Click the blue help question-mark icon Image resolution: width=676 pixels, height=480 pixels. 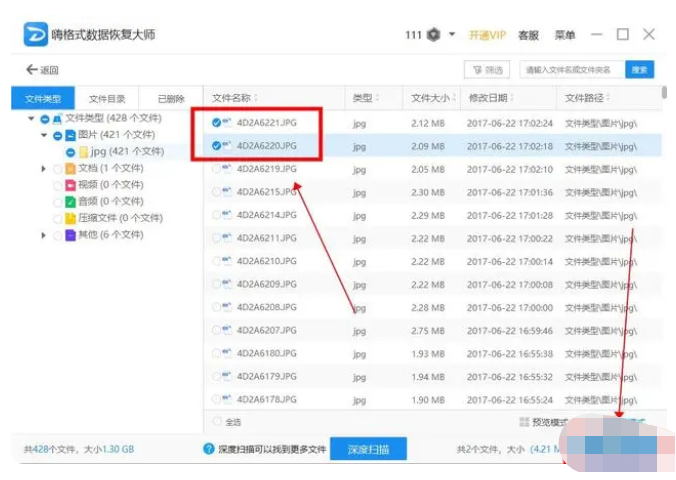click(209, 450)
